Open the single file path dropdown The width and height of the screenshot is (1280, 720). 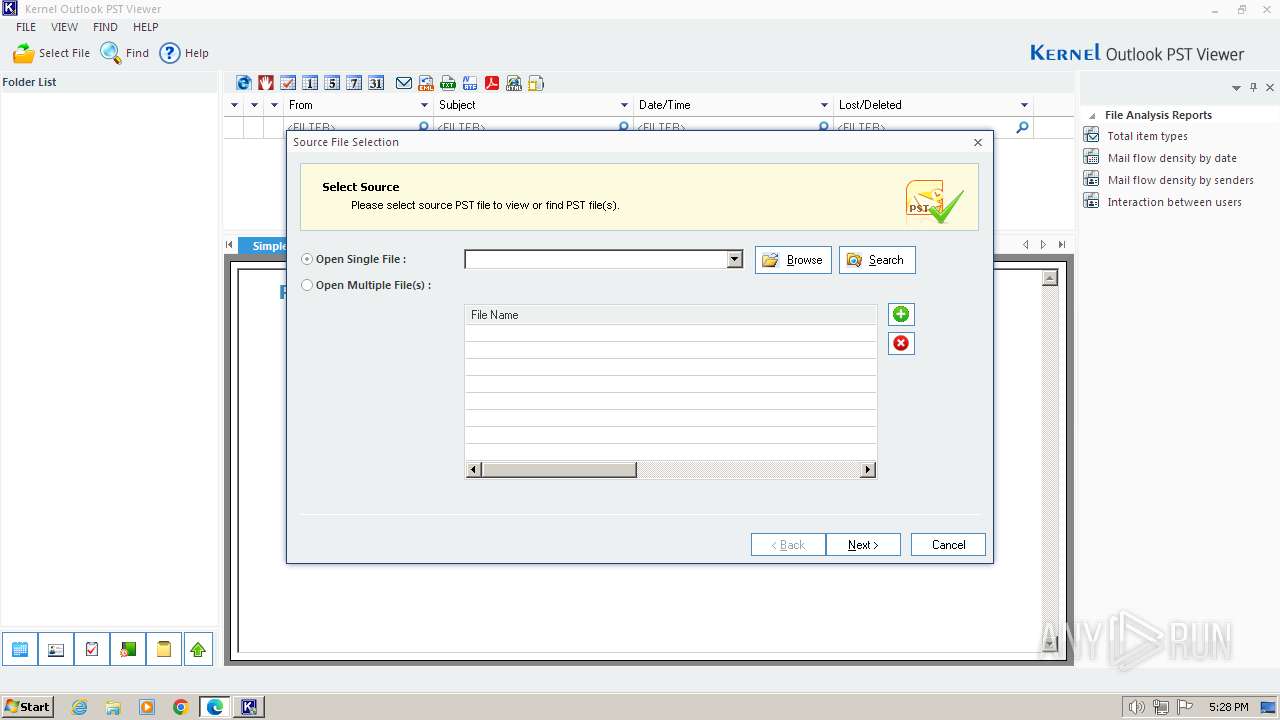(735, 260)
